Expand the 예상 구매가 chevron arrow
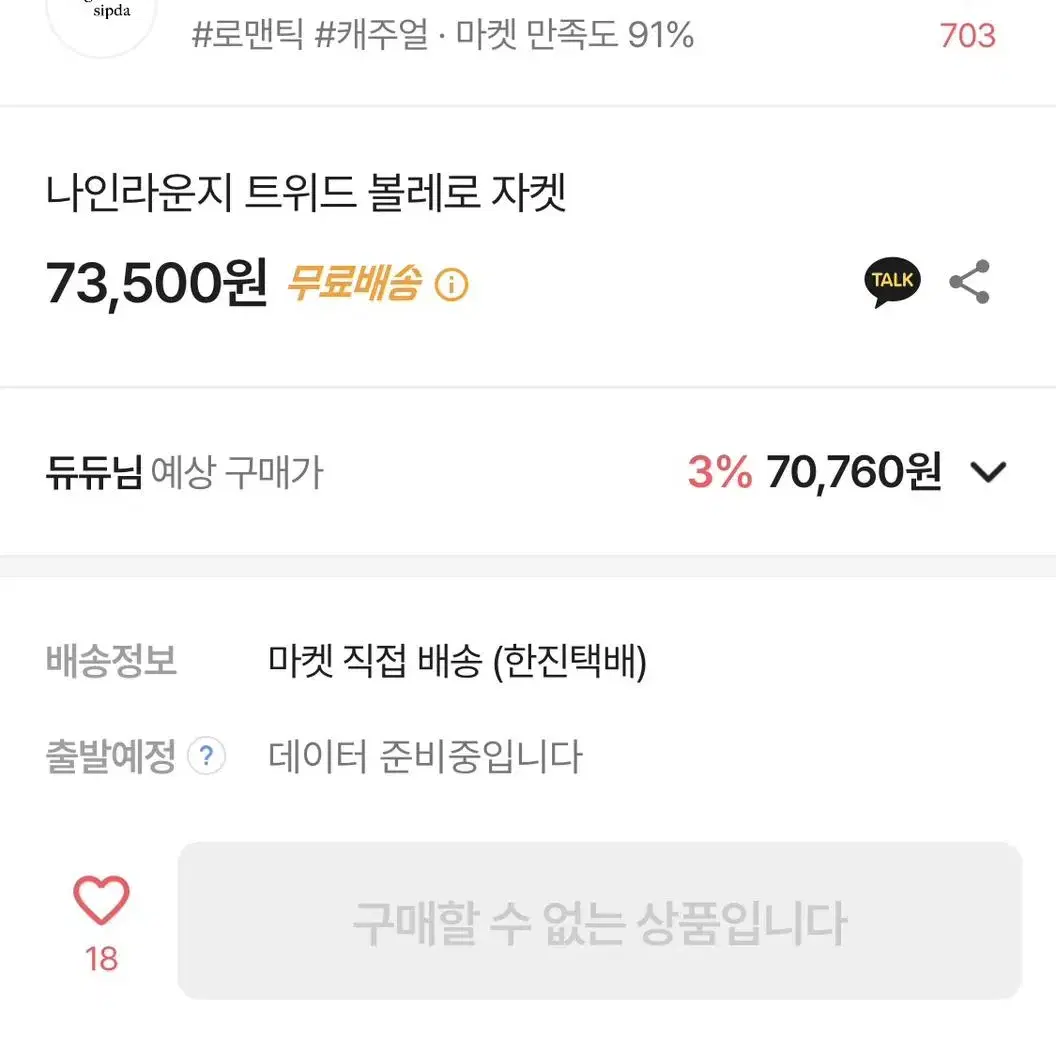Screen dimensions: 1056x1056 tap(988, 471)
